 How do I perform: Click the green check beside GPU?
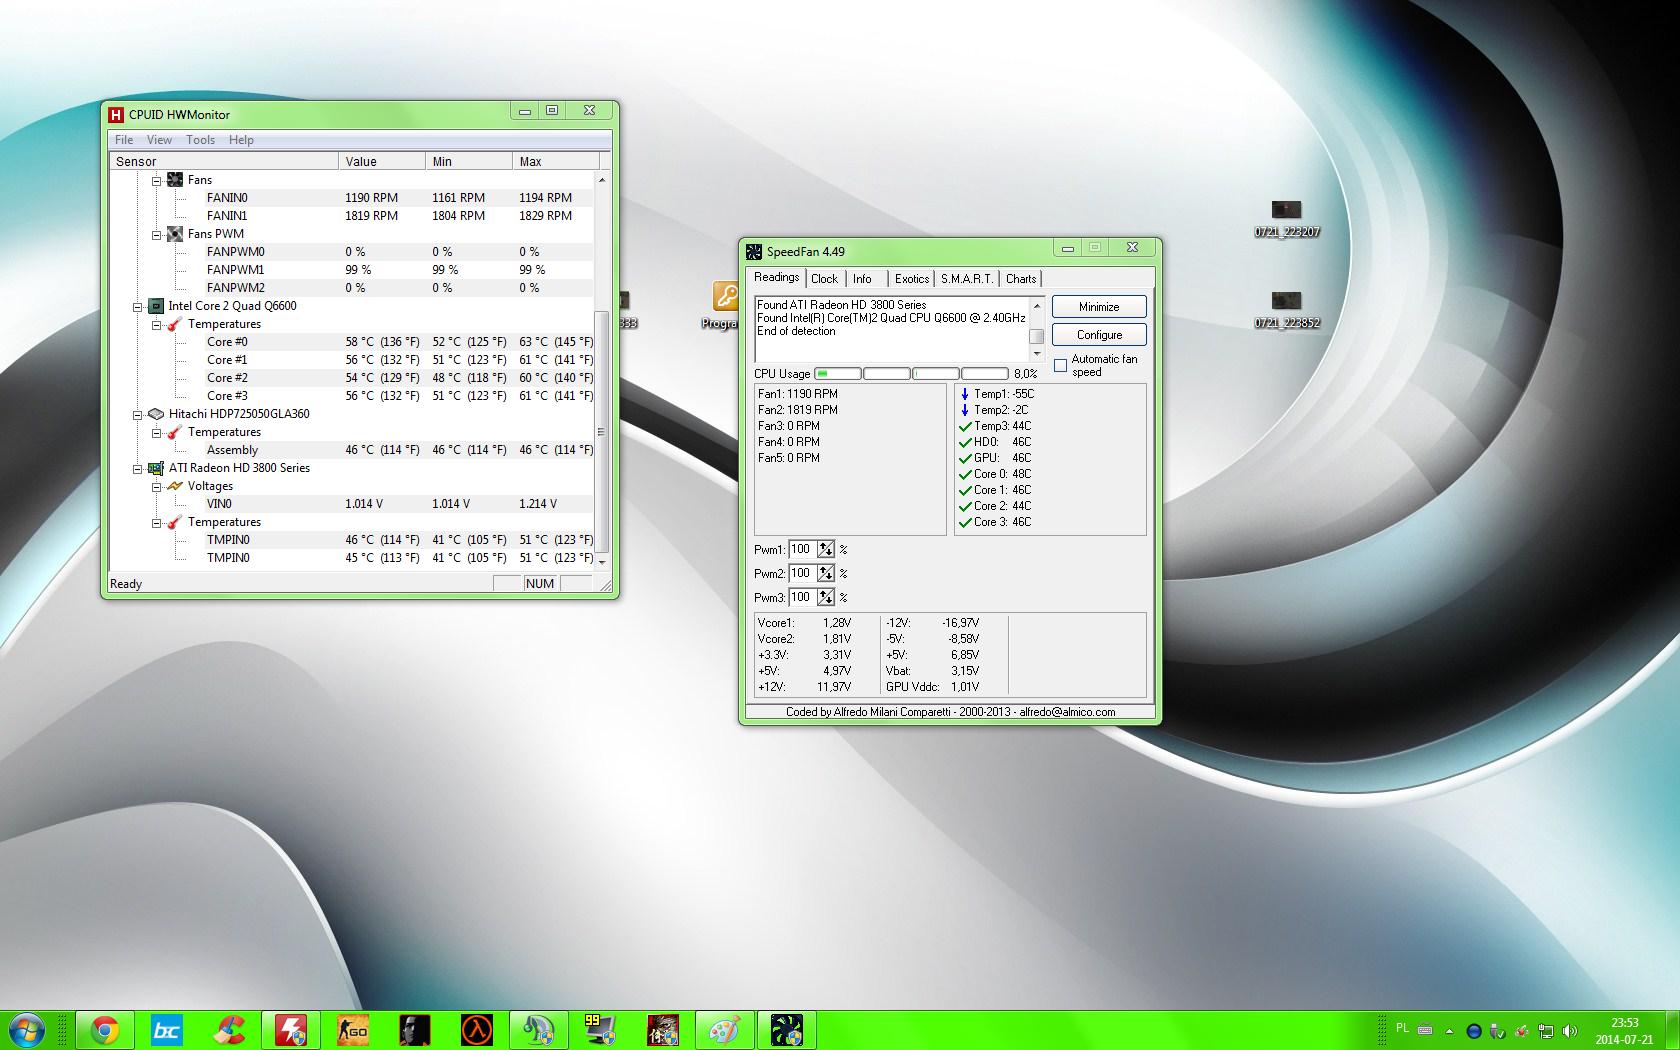965,458
